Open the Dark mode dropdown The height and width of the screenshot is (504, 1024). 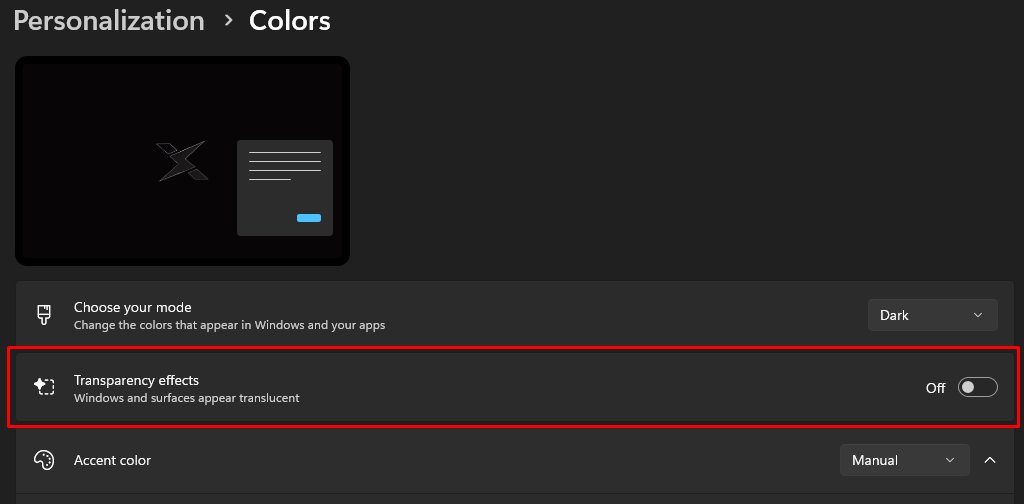(x=932, y=315)
